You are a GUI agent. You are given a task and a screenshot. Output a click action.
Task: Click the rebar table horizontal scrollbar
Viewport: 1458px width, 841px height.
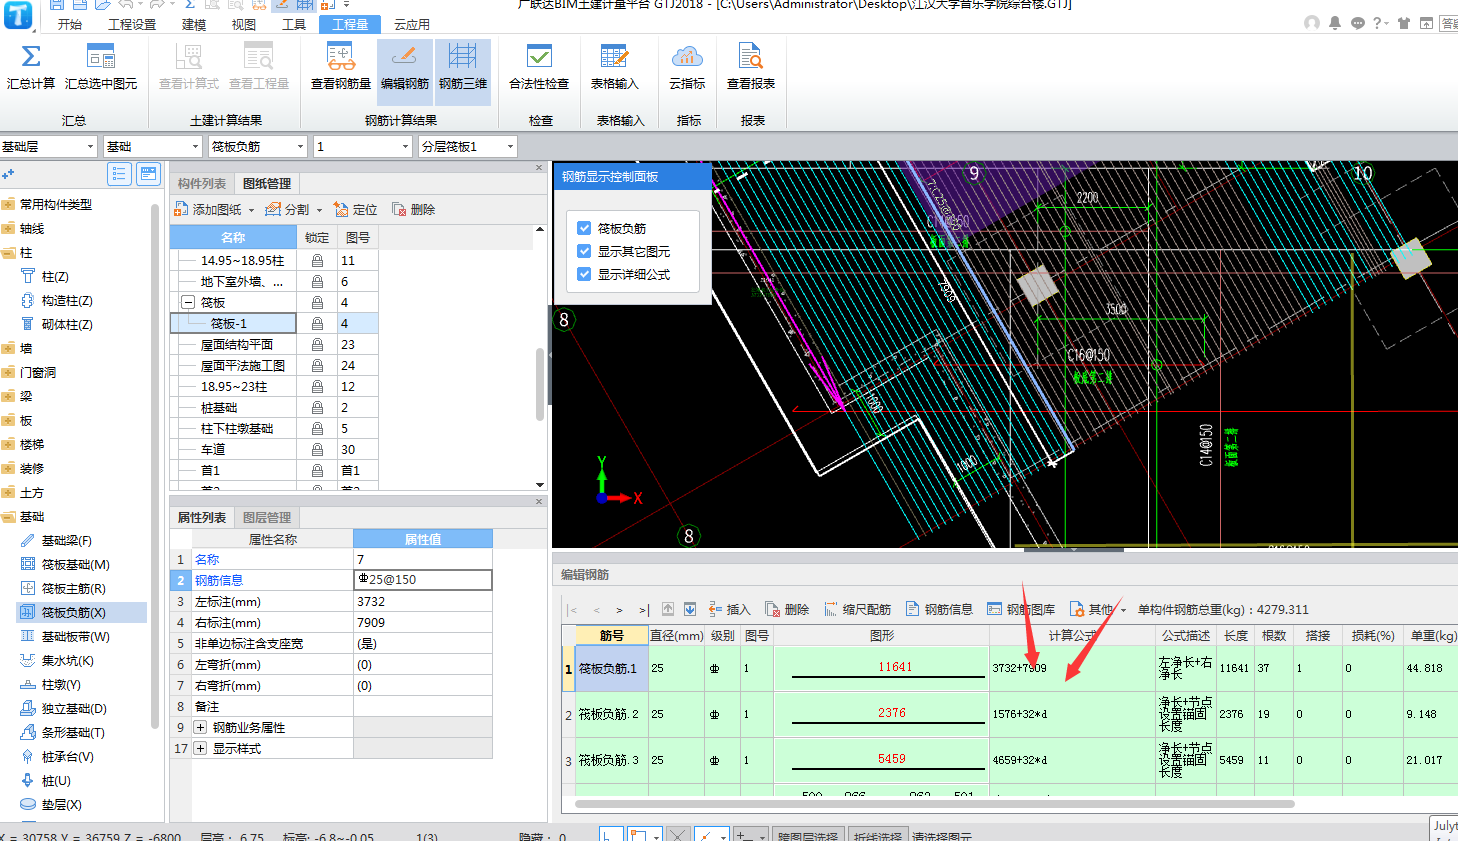point(934,803)
